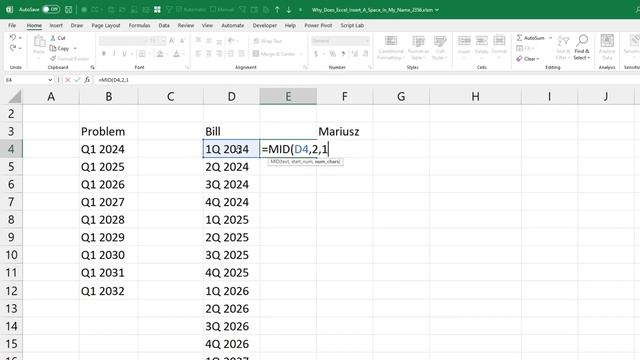Expand the AutoSum dropdown arrow
The image size is (640, 360).
[550, 38]
